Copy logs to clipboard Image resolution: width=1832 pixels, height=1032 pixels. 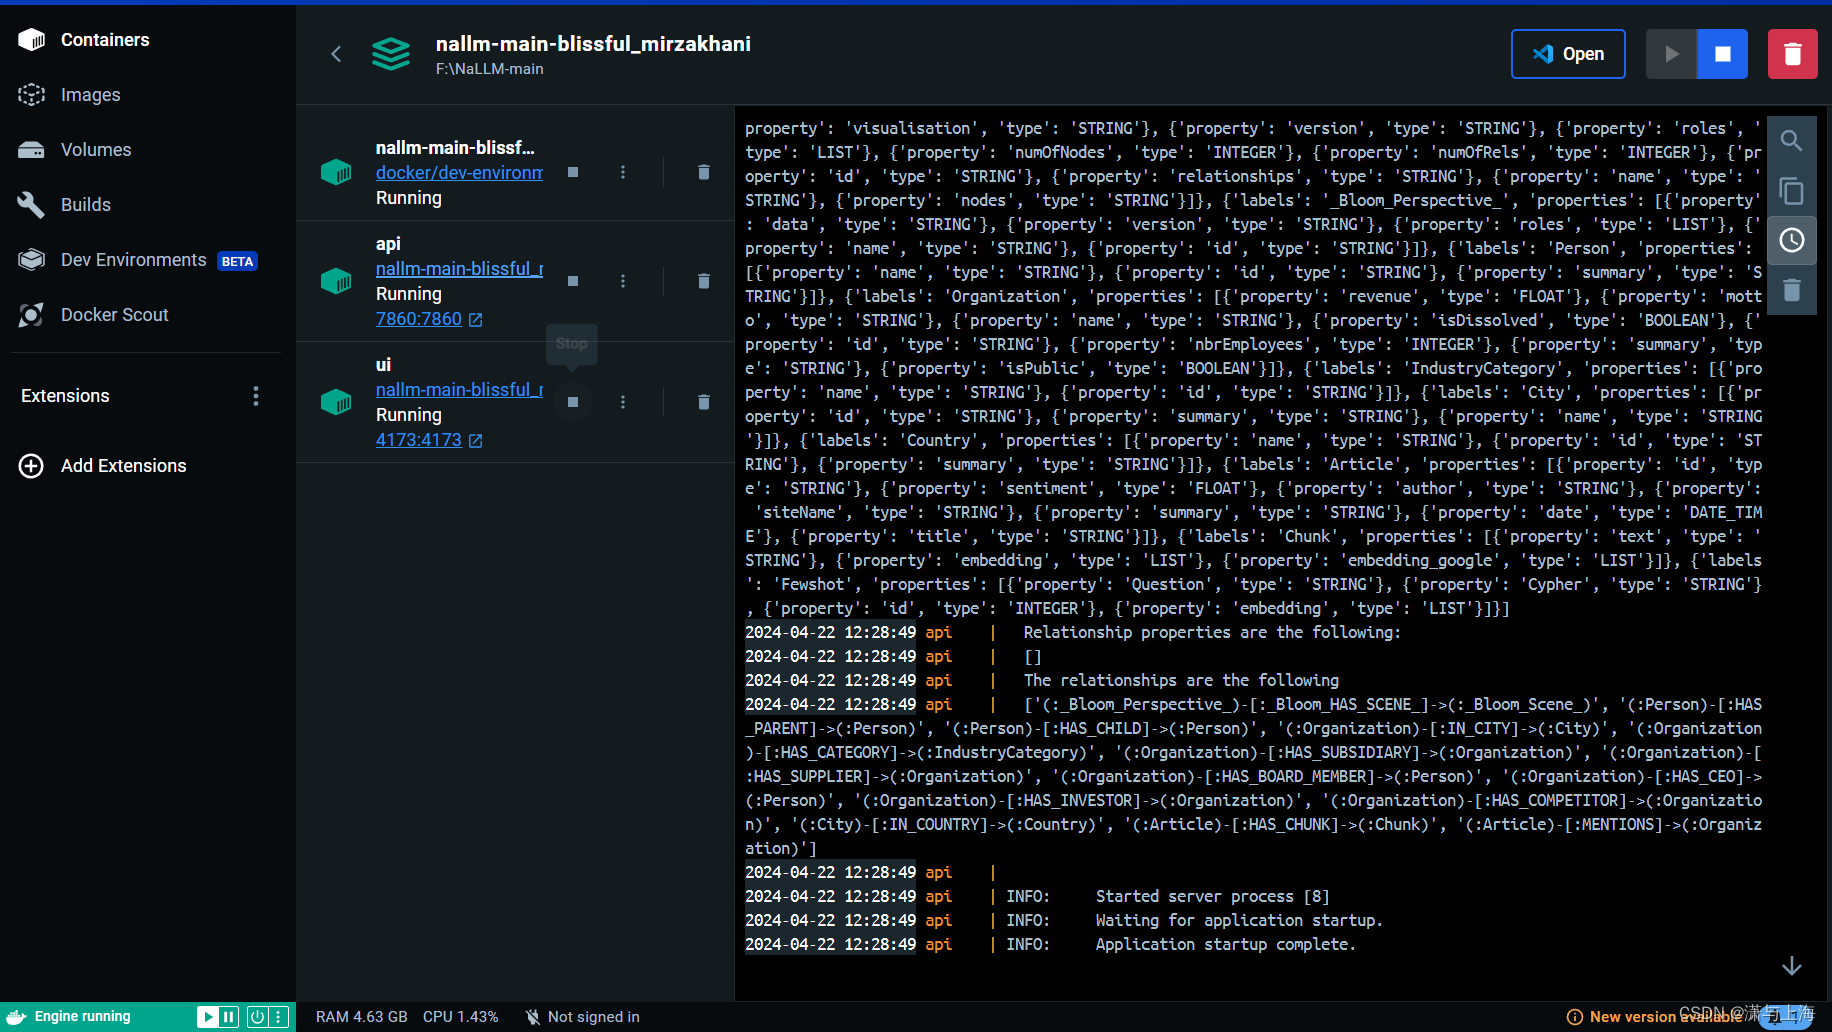coord(1792,191)
